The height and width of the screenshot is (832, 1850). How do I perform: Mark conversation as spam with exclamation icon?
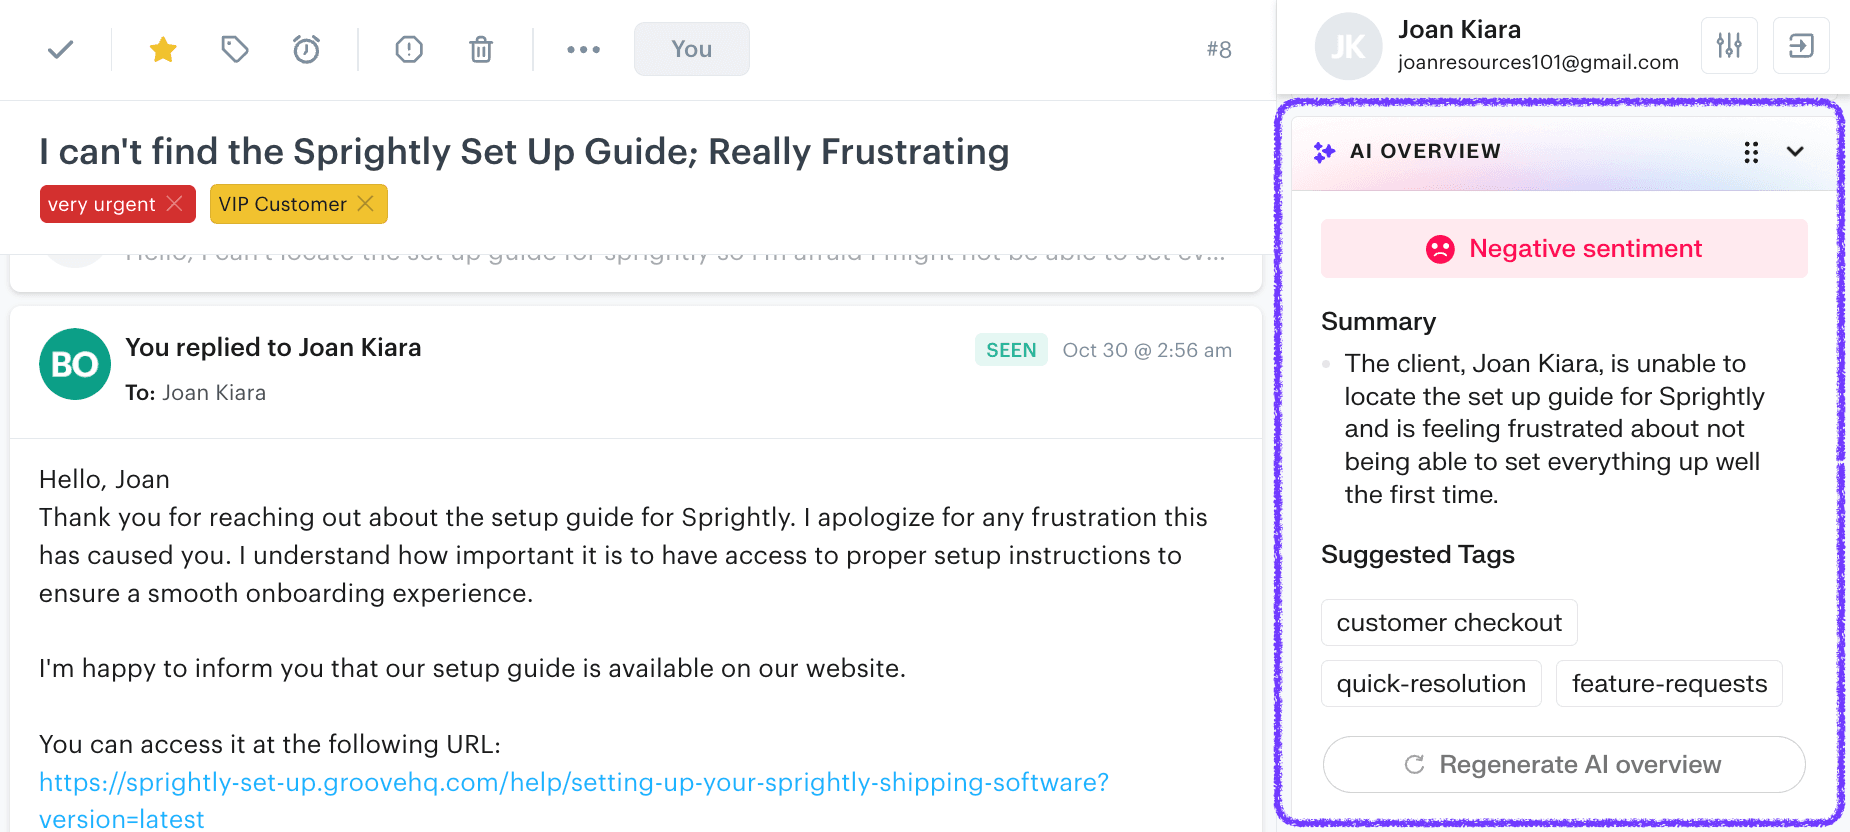[409, 48]
